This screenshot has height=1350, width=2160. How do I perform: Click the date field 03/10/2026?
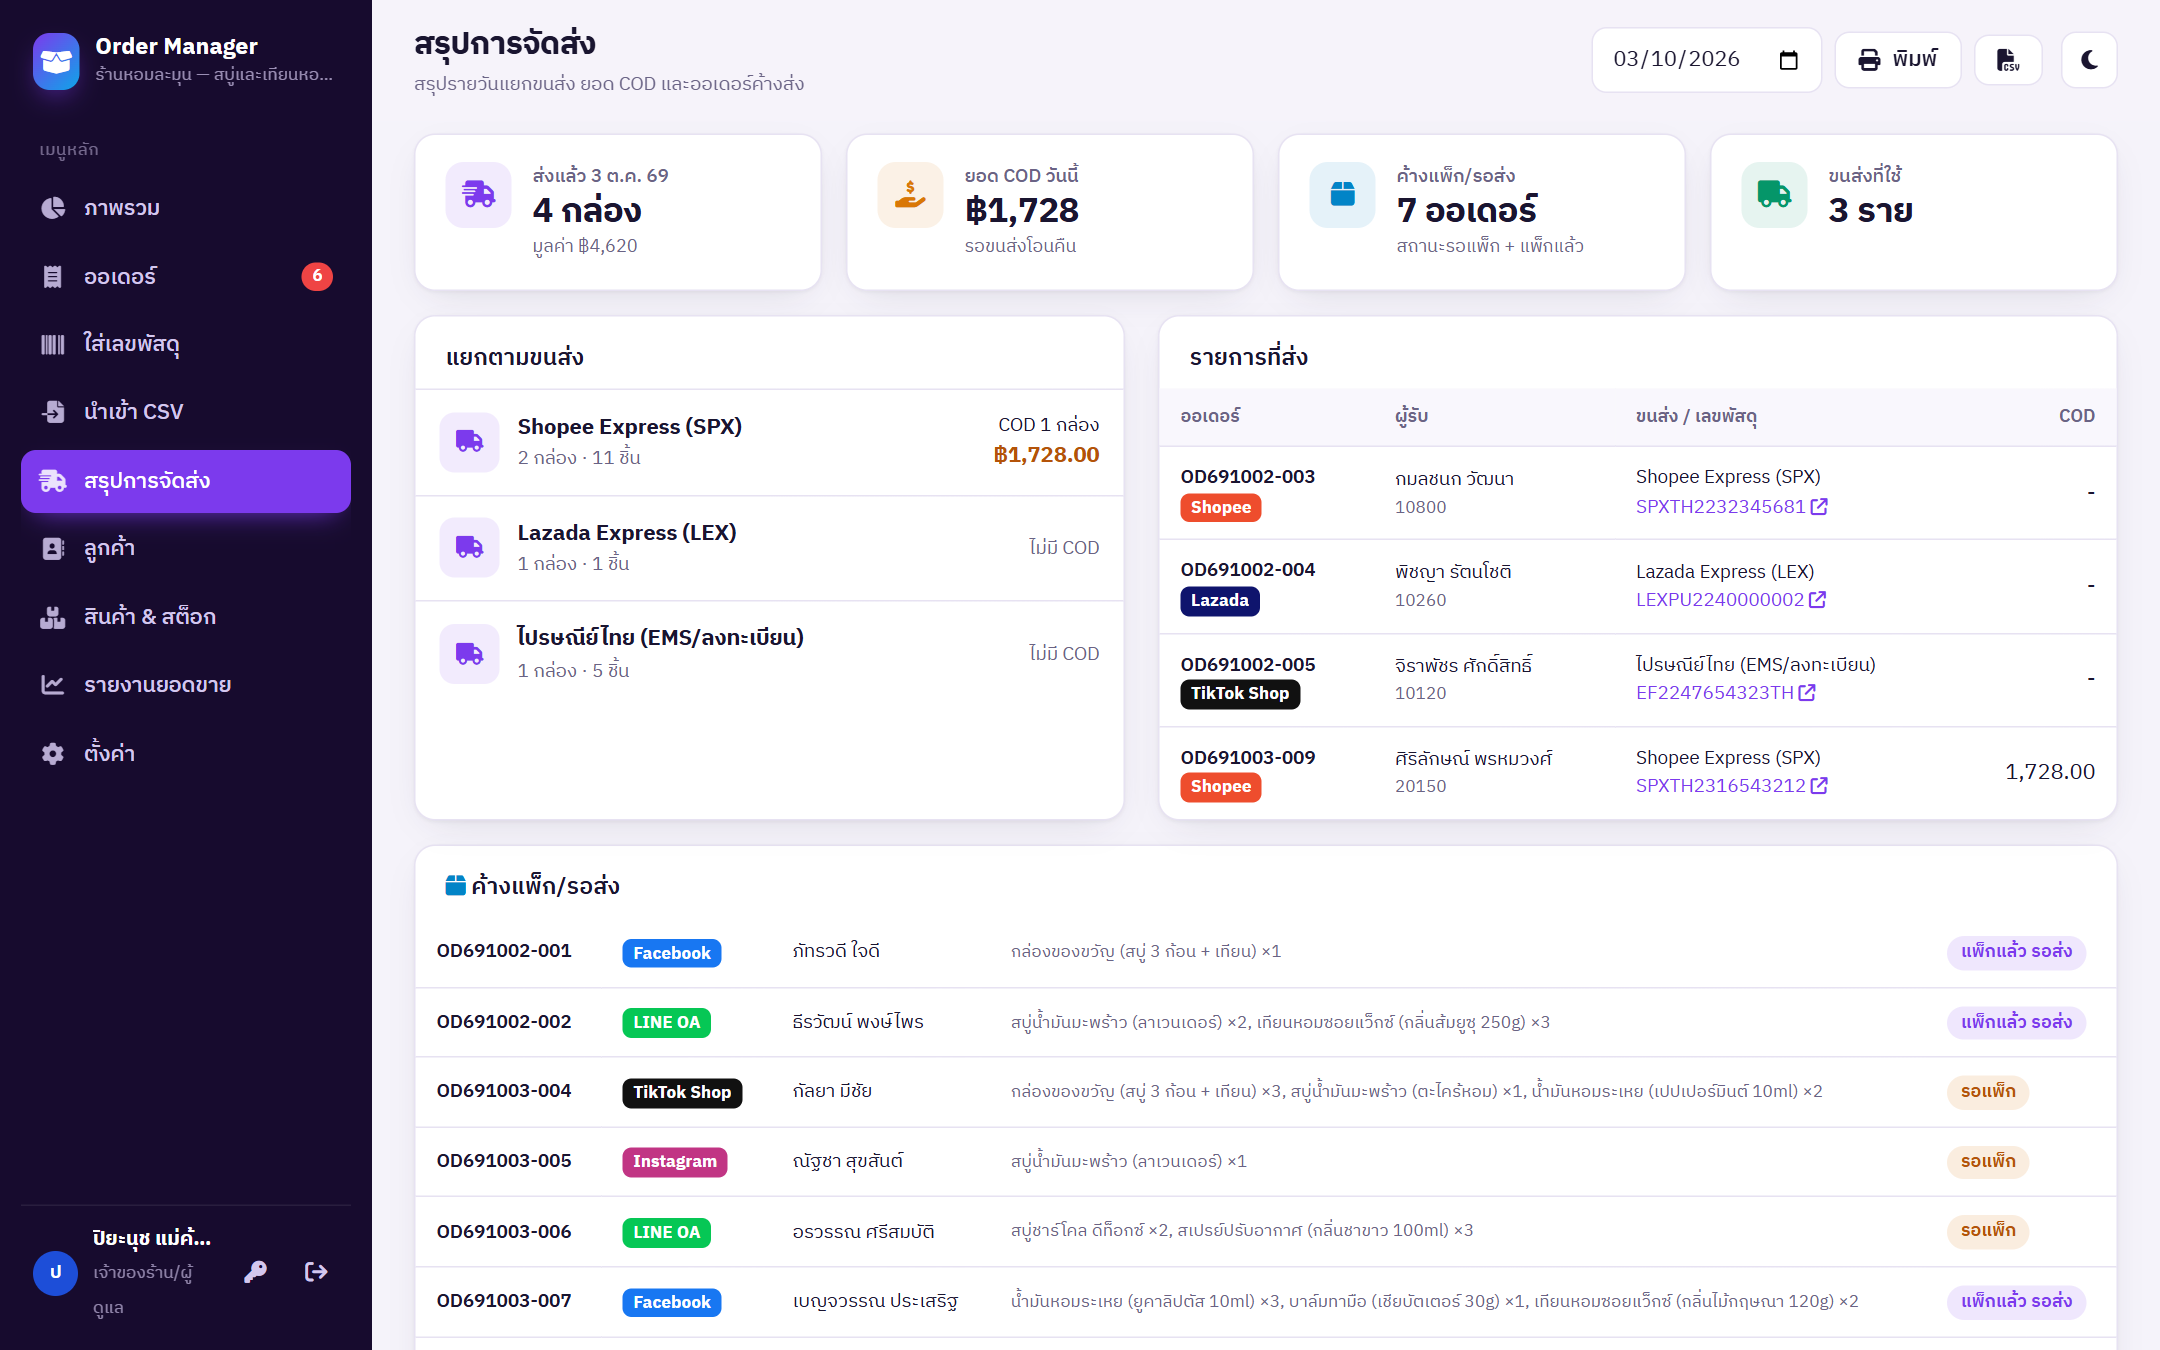point(1706,60)
